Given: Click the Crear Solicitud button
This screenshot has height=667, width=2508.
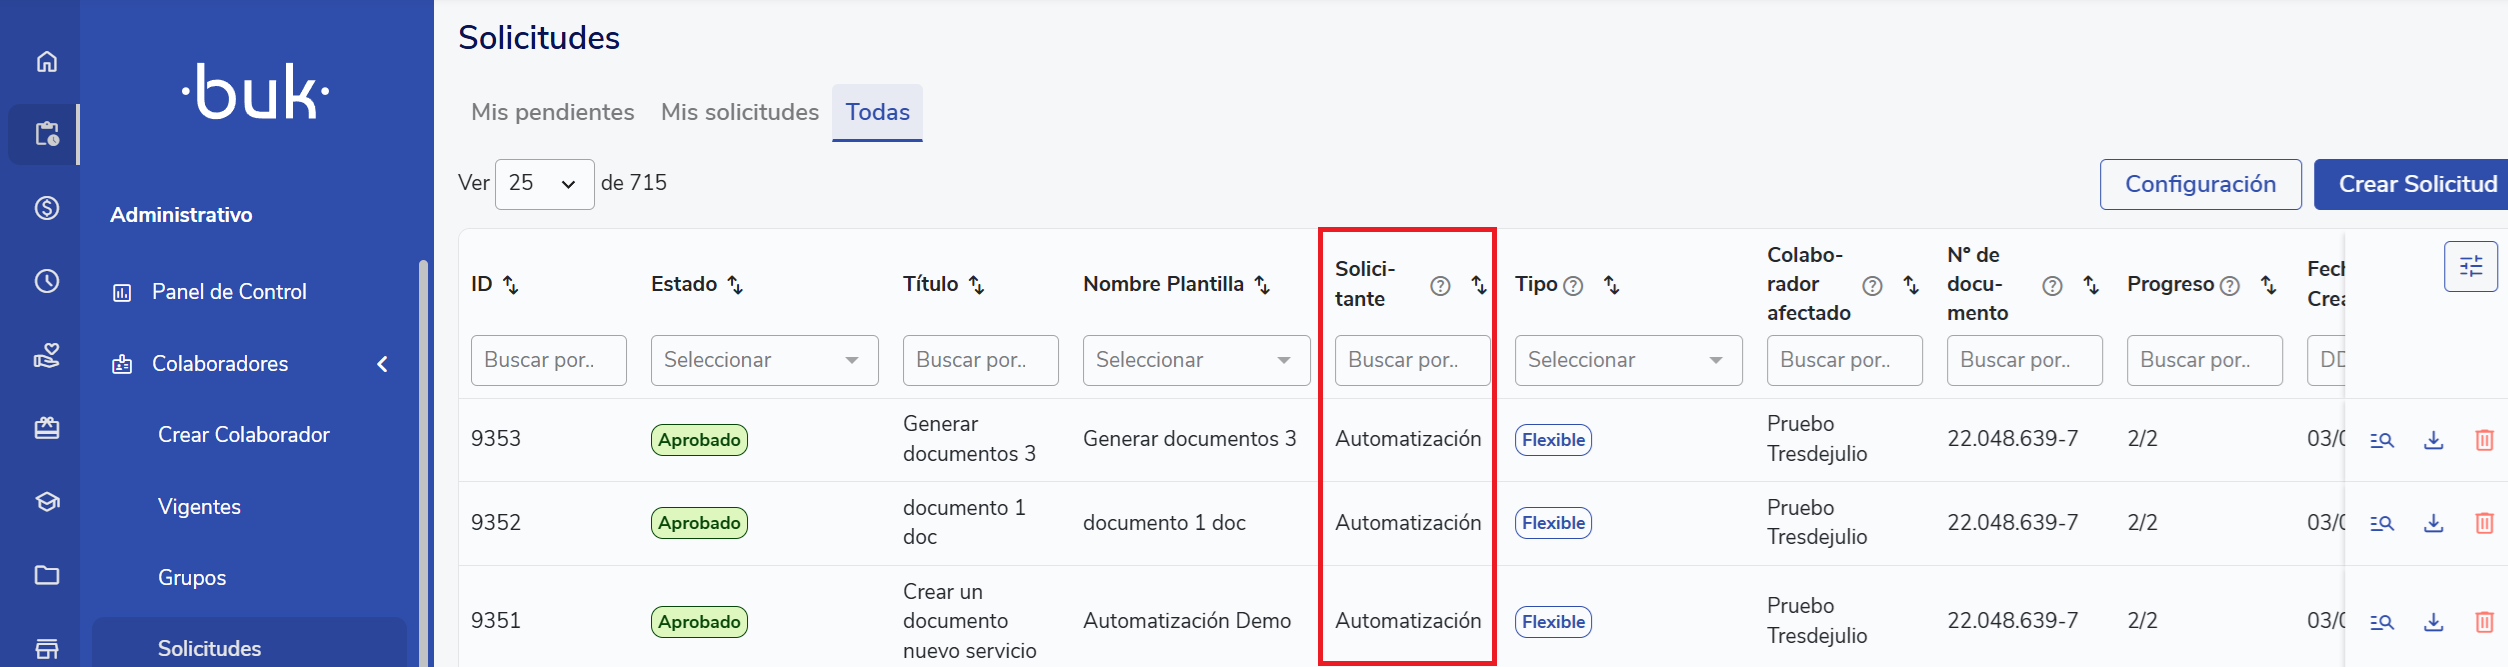Looking at the screenshot, I should [x=2416, y=184].
